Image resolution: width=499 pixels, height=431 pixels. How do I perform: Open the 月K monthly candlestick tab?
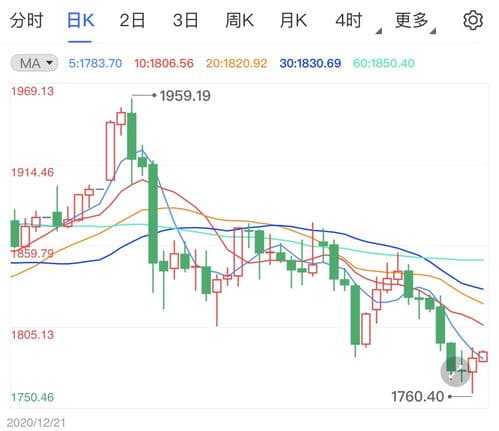(293, 20)
